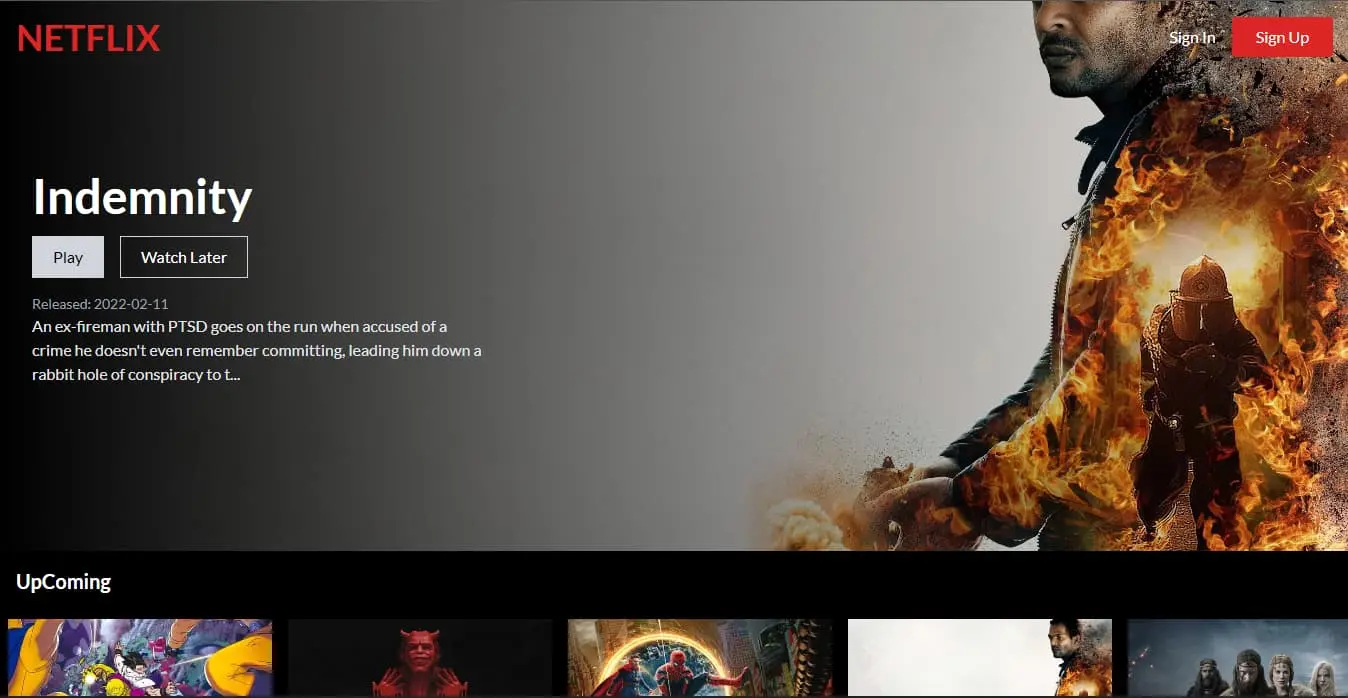Click the NETFLIX logo
The height and width of the screenshot is (698, 1348).
click(x=88, y=38)
